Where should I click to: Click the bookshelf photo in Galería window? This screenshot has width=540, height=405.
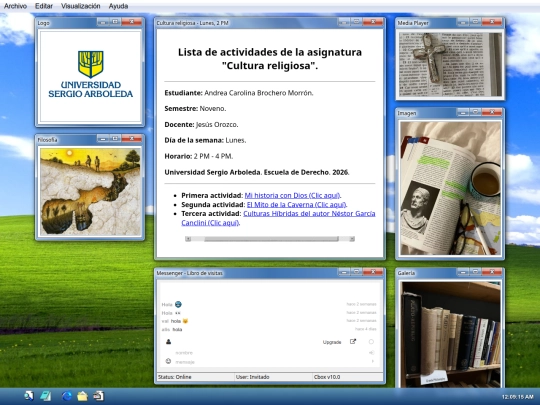pos(450,334)
